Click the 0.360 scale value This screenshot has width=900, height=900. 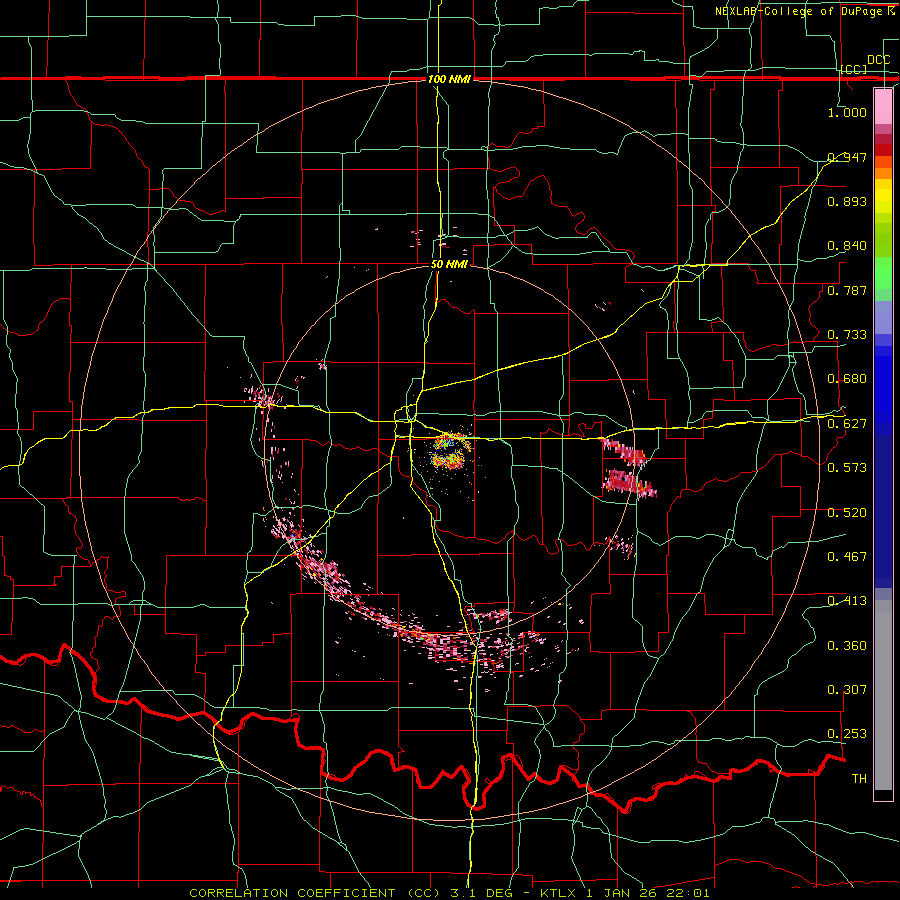coord(847,645)
